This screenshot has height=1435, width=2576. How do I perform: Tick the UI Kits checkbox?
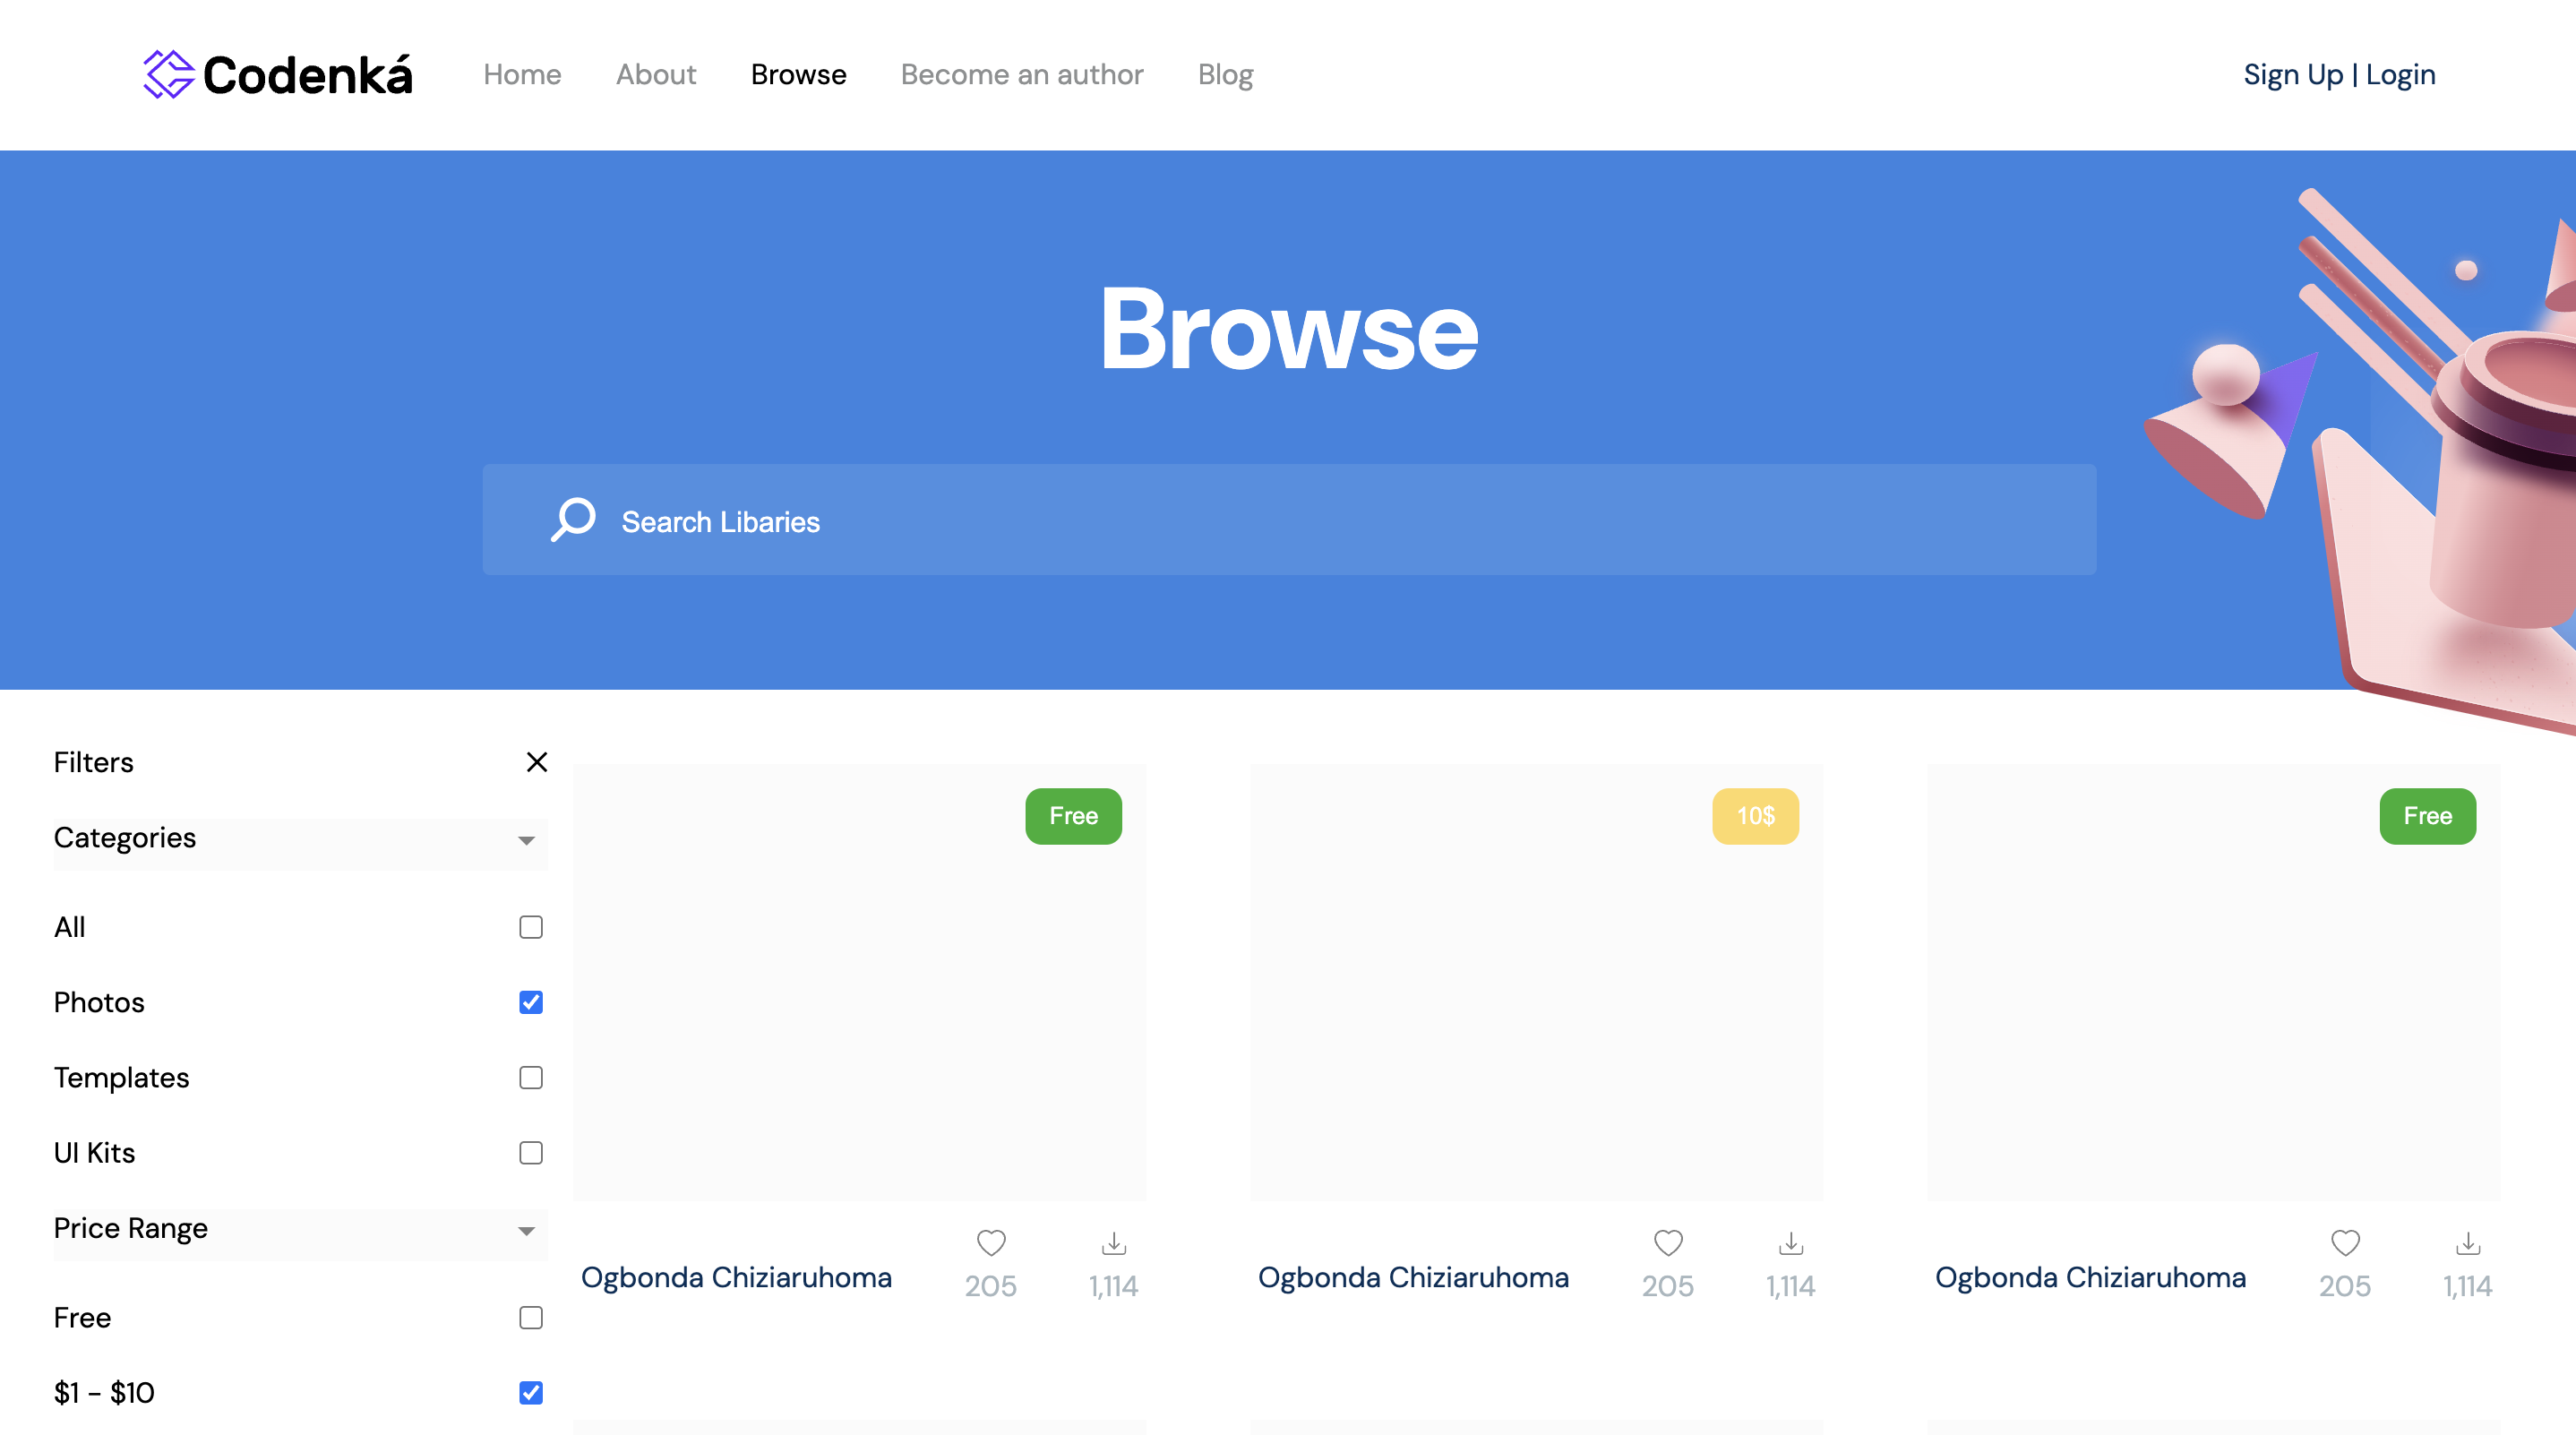click(x=530, y=1152)
